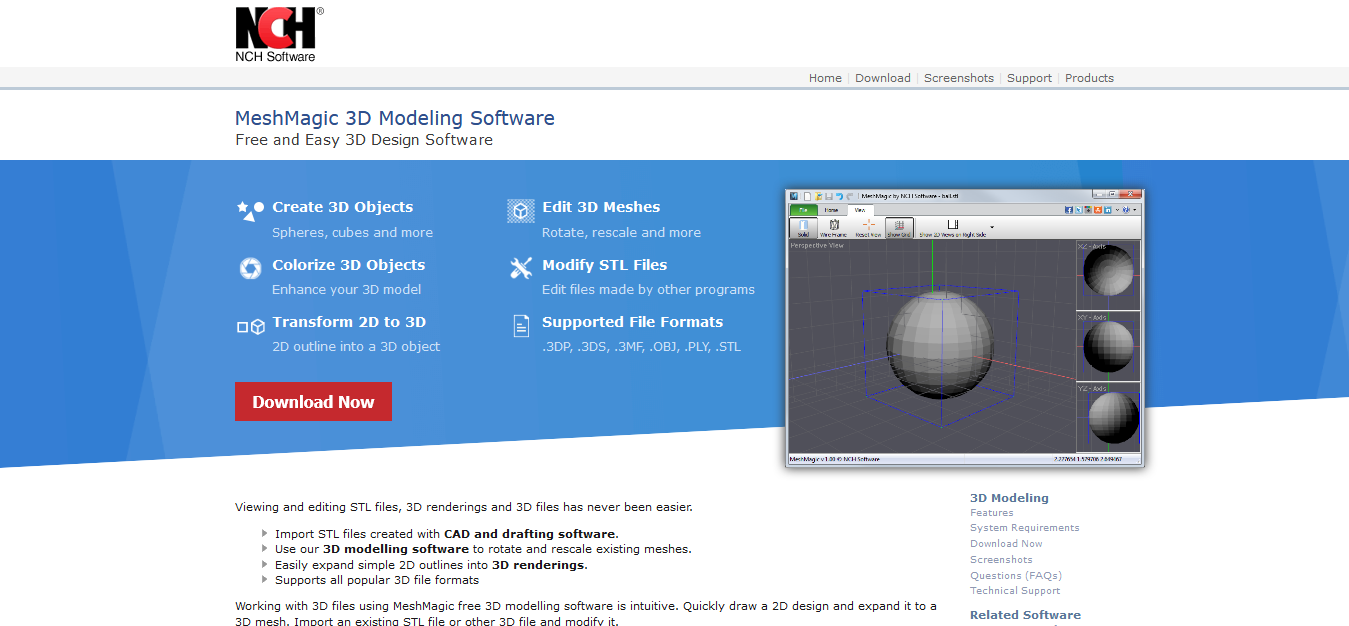Open Support in the top navigation
This screenshot has height=626, width=1349.
[x=1029, y=78]
